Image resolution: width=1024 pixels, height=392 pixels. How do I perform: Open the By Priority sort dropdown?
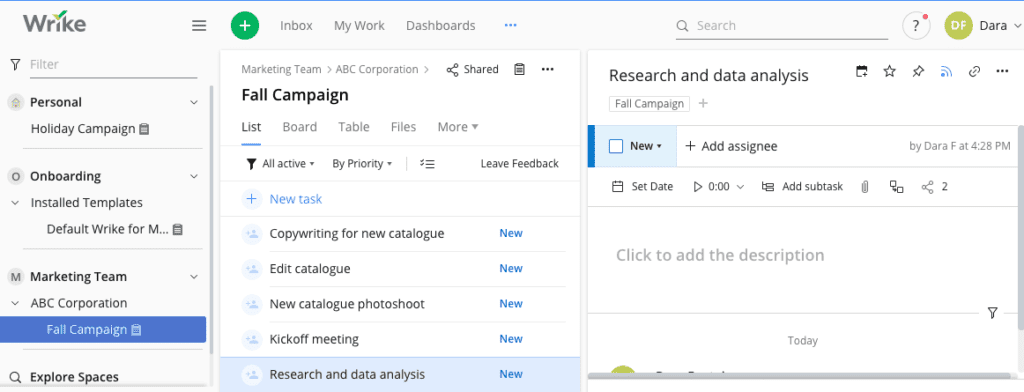[x=362, y=163]
